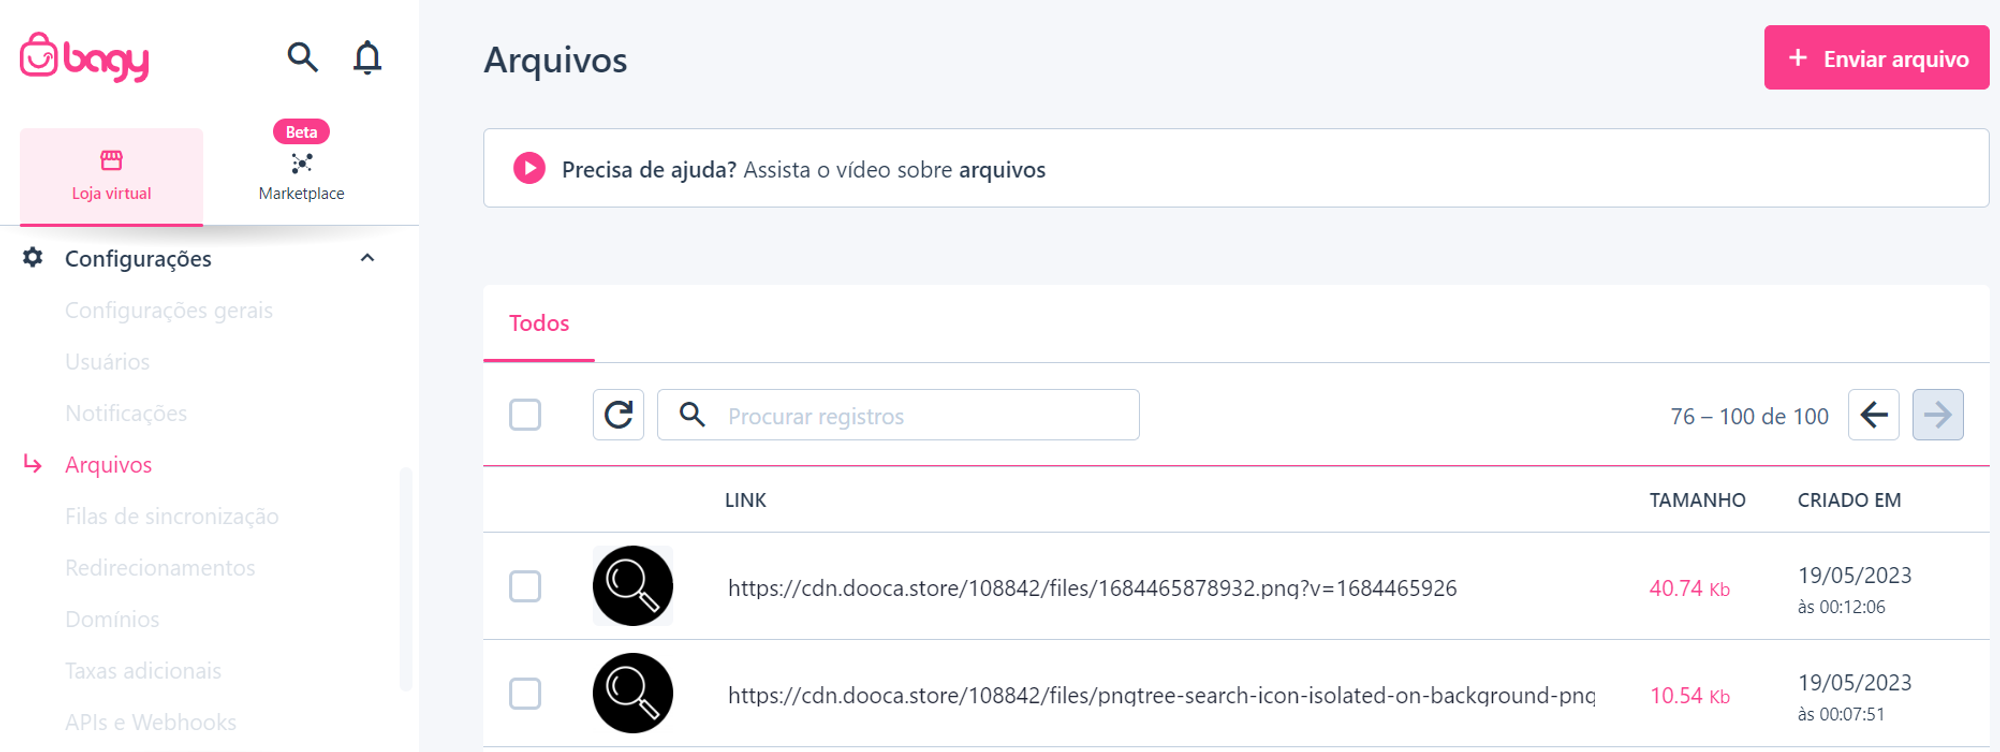Open APIs e Webhooks
This screenshot has height=752, width=2000.
click(x=151, y=722)
